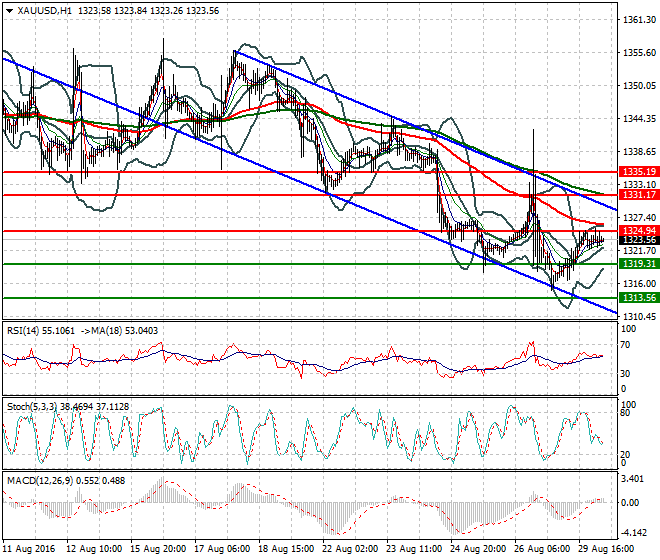Click the 1324.94 red price tag

coord(639,231)
